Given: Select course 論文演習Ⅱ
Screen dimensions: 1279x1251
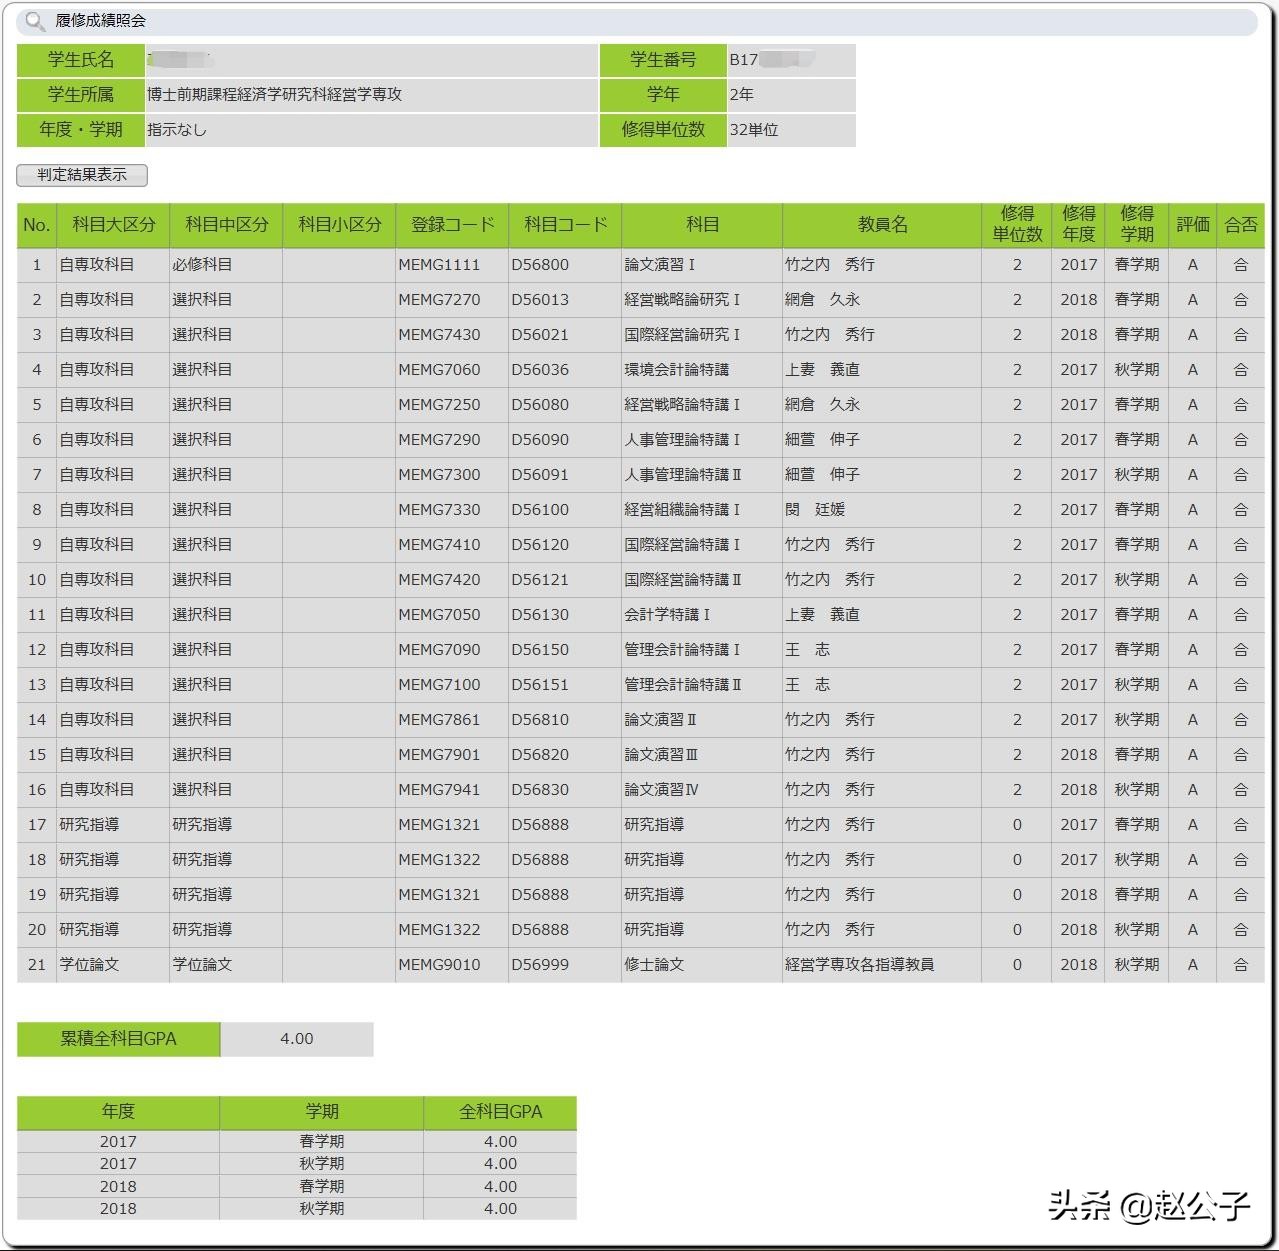Looking at the screenshot, I should (660, 720).
